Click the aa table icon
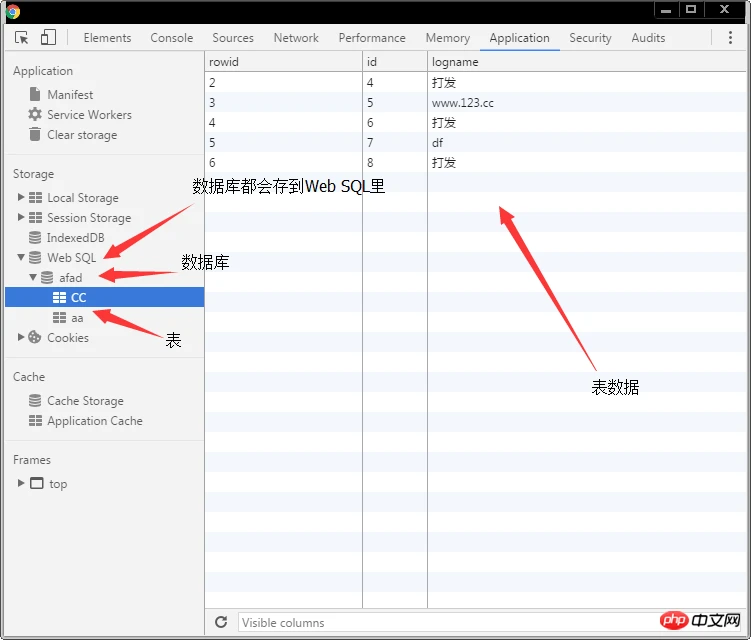The image size is (751, 640). tap(59, 318)
